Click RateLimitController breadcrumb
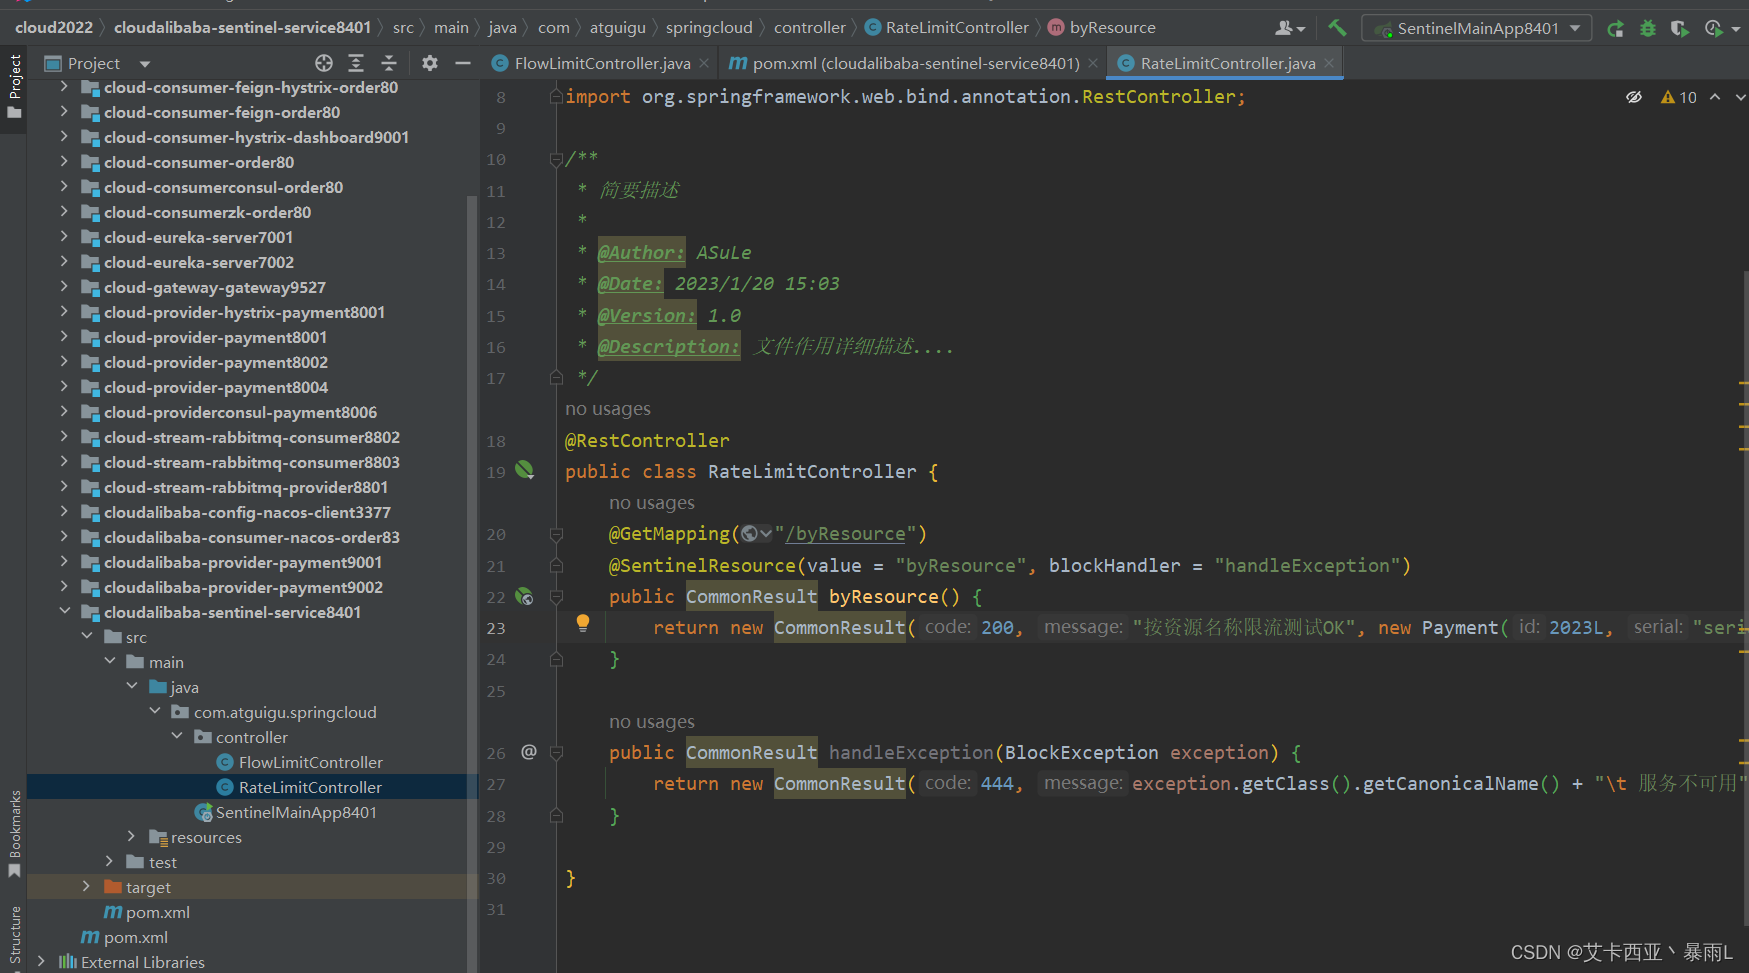 957,27
